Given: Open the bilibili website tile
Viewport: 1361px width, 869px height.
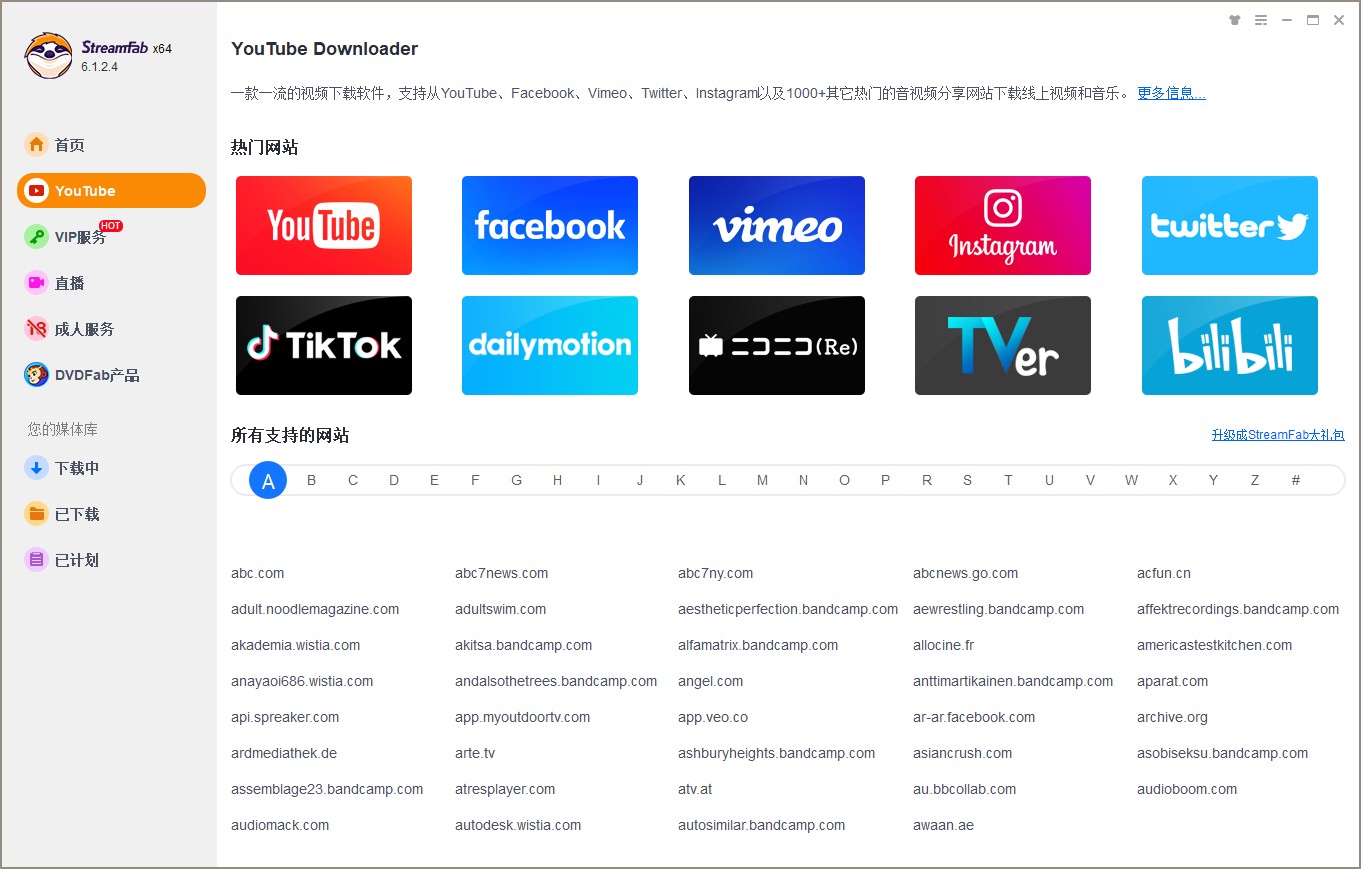Looking at the screenshot, I should click(x=1230, y=345).
